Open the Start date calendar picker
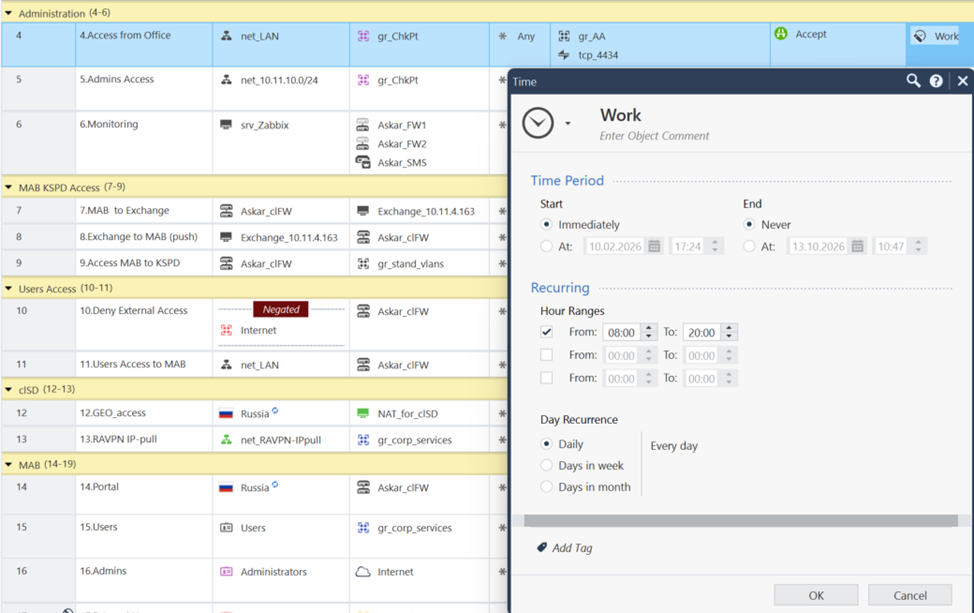The width and height of the screenshot is (974, 613). [x=654, y=247]
